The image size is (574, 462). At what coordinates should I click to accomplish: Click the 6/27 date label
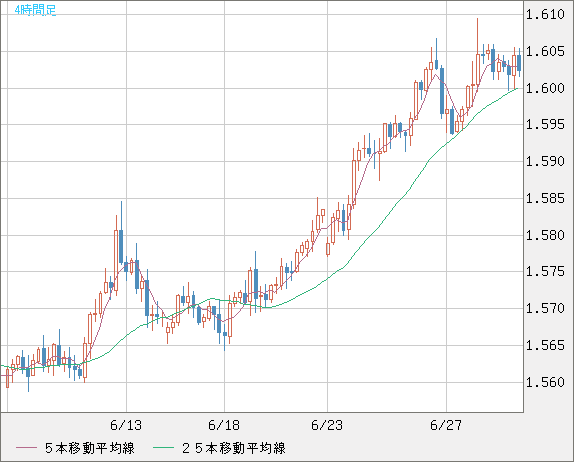click(x=446, y=425)
